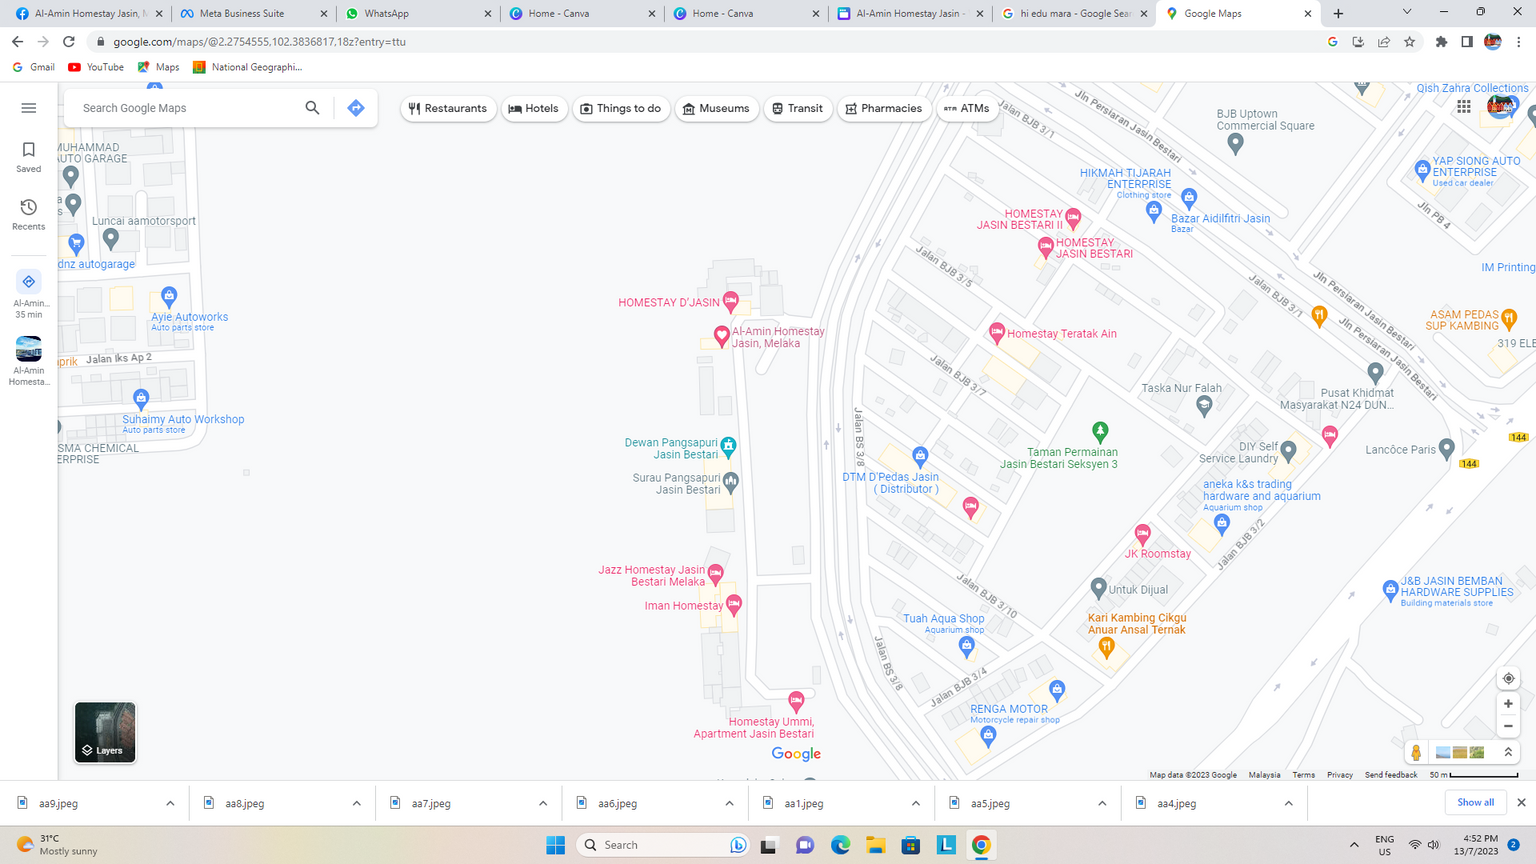Select the Jazz Homestay Jasin pin
The image size is (1536, 864).
[x=715, y=575]
